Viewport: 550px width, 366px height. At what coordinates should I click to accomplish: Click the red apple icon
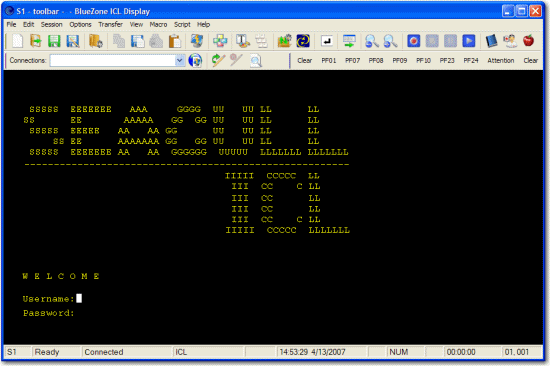(528, 41)
